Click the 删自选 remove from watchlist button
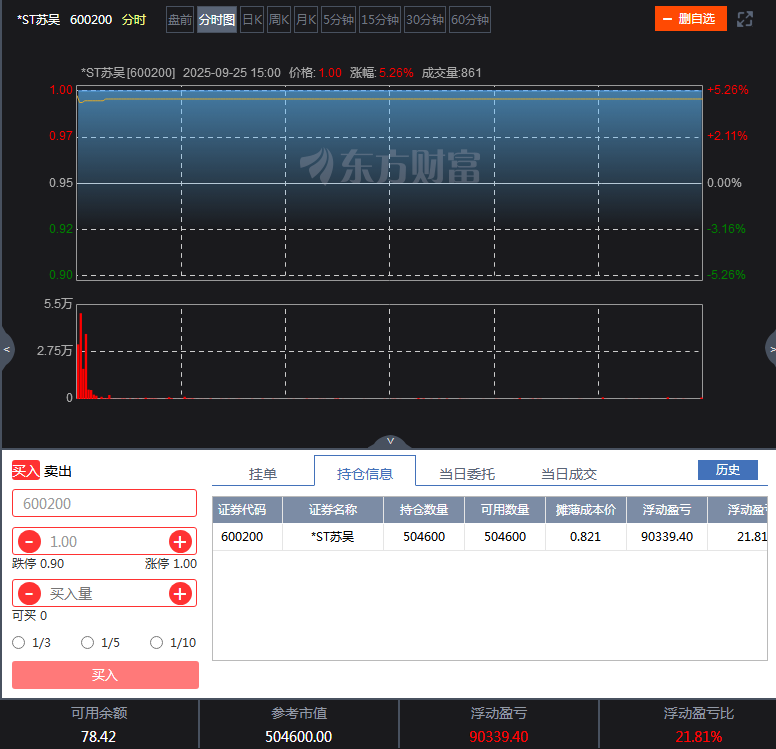776x749 pixels. click(691, 19)
